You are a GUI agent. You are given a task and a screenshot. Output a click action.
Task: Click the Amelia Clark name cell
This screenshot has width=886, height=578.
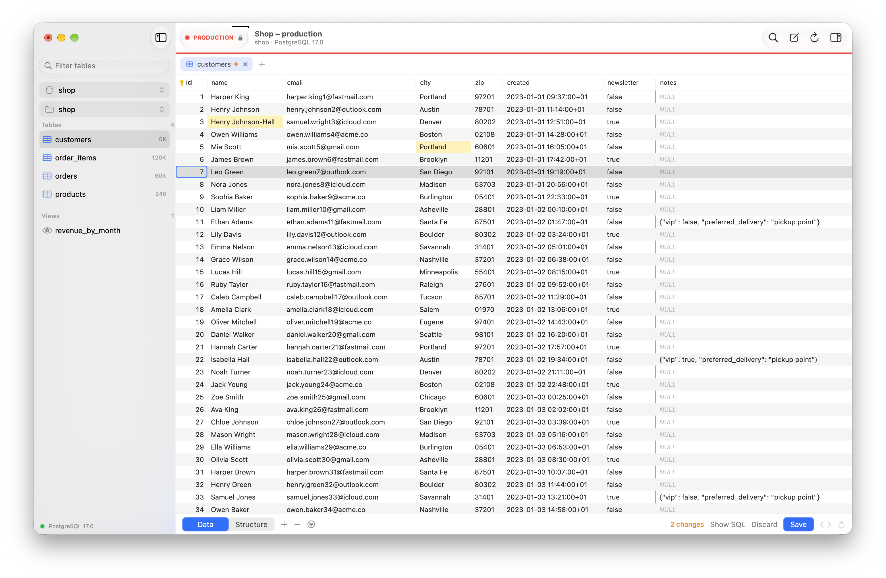coord(245,310)
